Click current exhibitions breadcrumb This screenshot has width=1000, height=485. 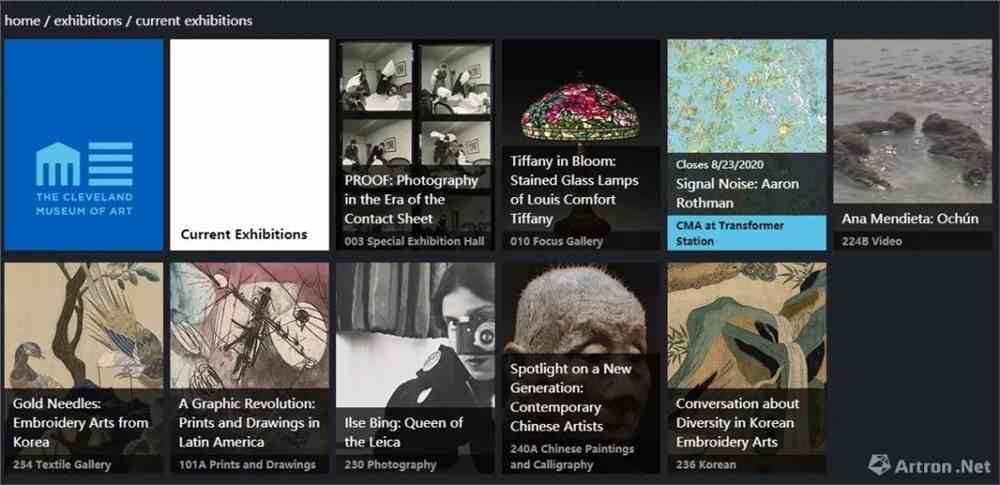coord(194,20)
